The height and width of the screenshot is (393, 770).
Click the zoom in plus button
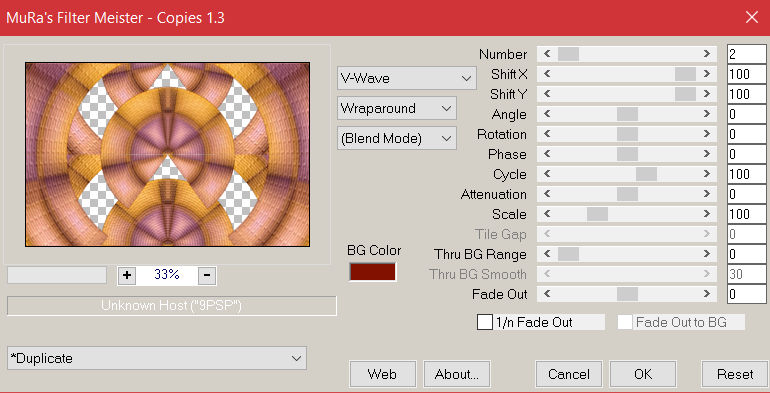pyautogui.click(x=127, y=275)
